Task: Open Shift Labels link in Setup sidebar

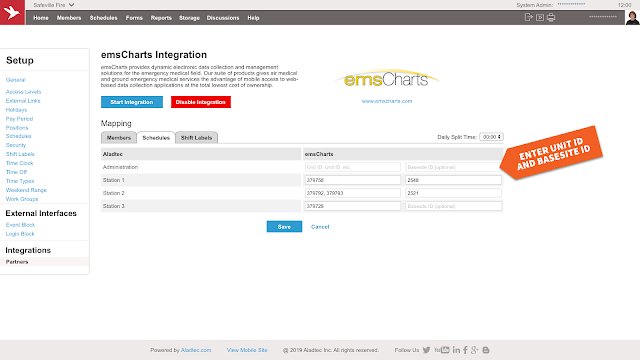Action: (20, 154)
